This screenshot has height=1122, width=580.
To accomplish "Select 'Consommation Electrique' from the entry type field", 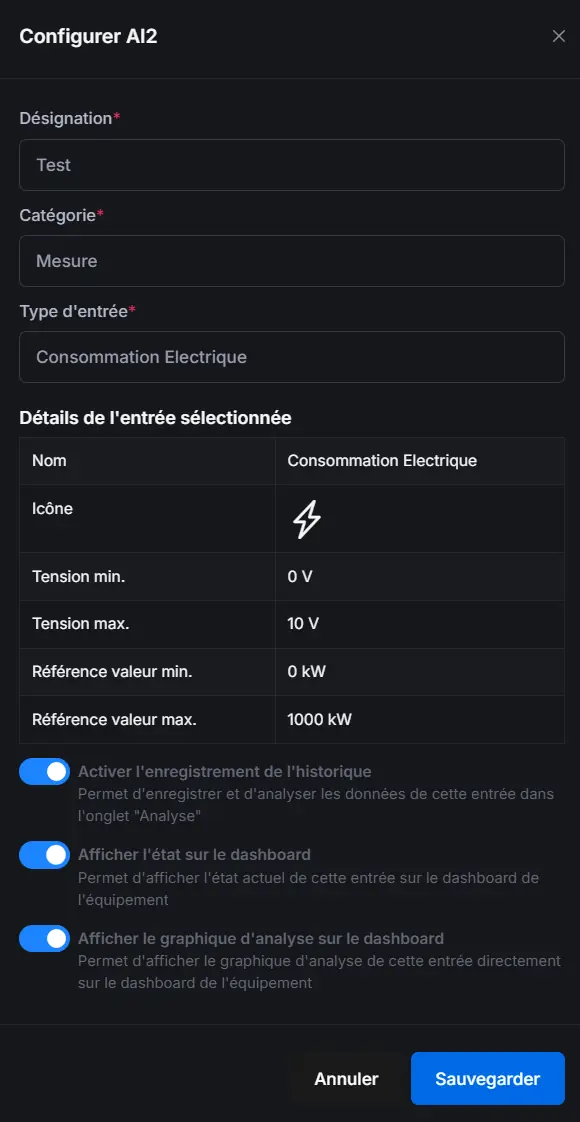I will 291,356.
